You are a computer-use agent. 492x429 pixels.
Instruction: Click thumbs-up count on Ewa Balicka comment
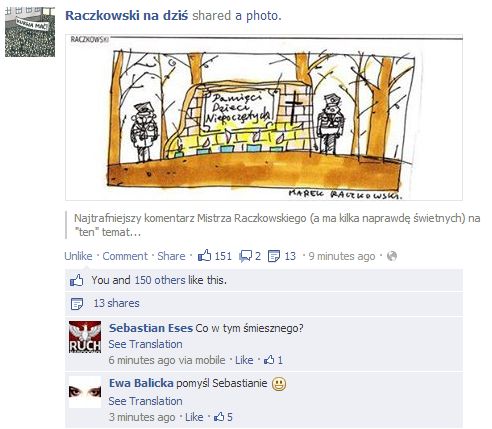pos(223,417)
